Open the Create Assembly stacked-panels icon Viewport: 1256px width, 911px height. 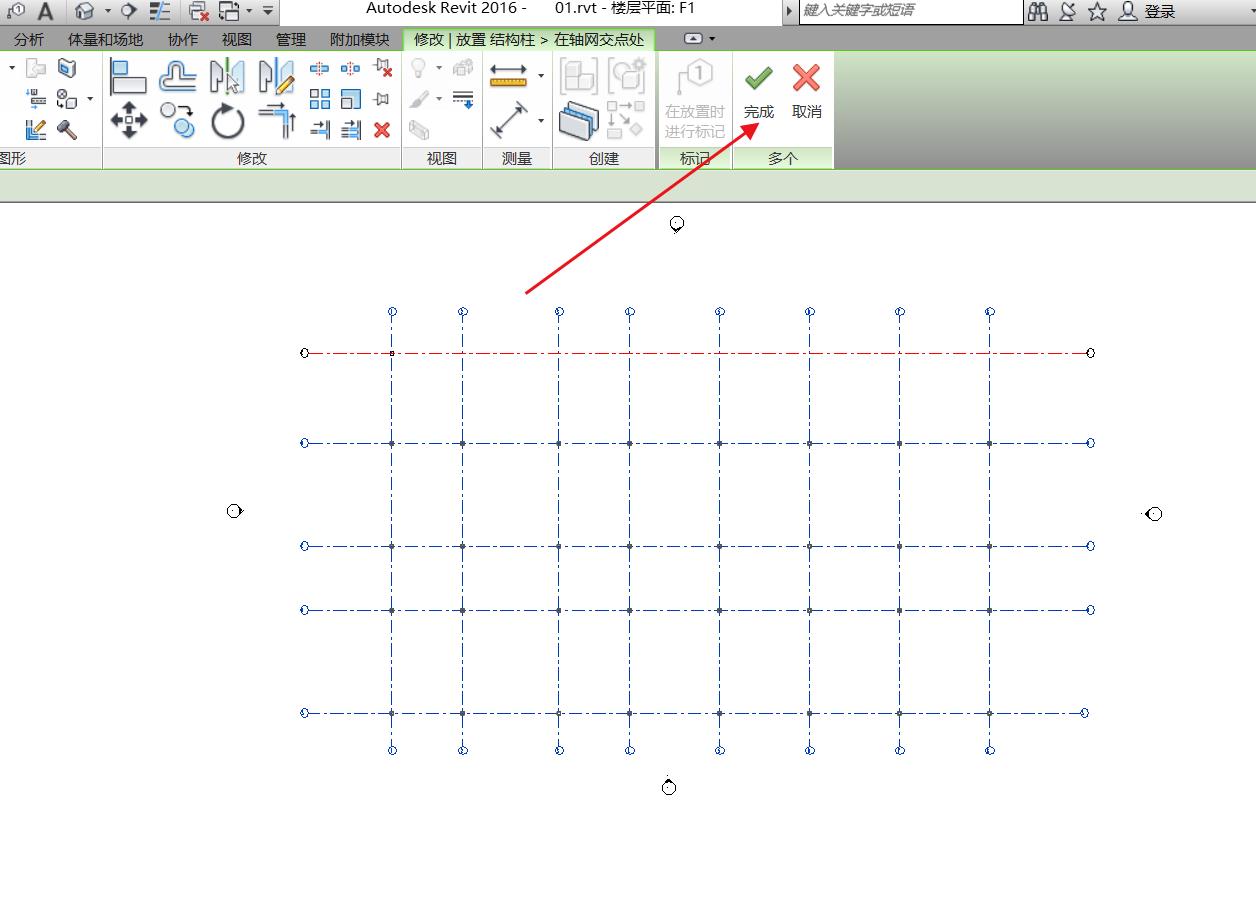[578, 121]
